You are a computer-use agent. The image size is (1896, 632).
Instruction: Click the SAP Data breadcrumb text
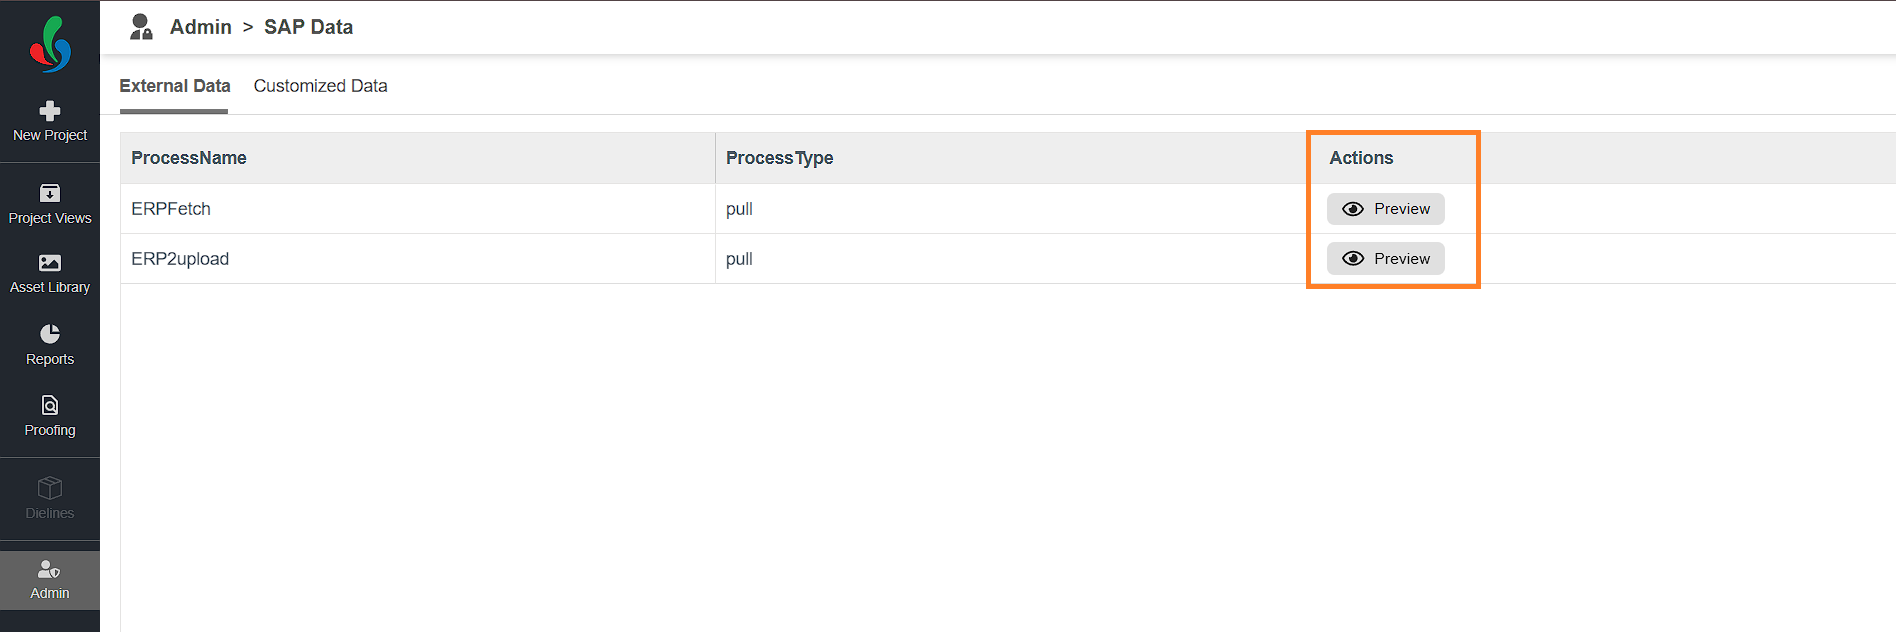pos(308,27)
